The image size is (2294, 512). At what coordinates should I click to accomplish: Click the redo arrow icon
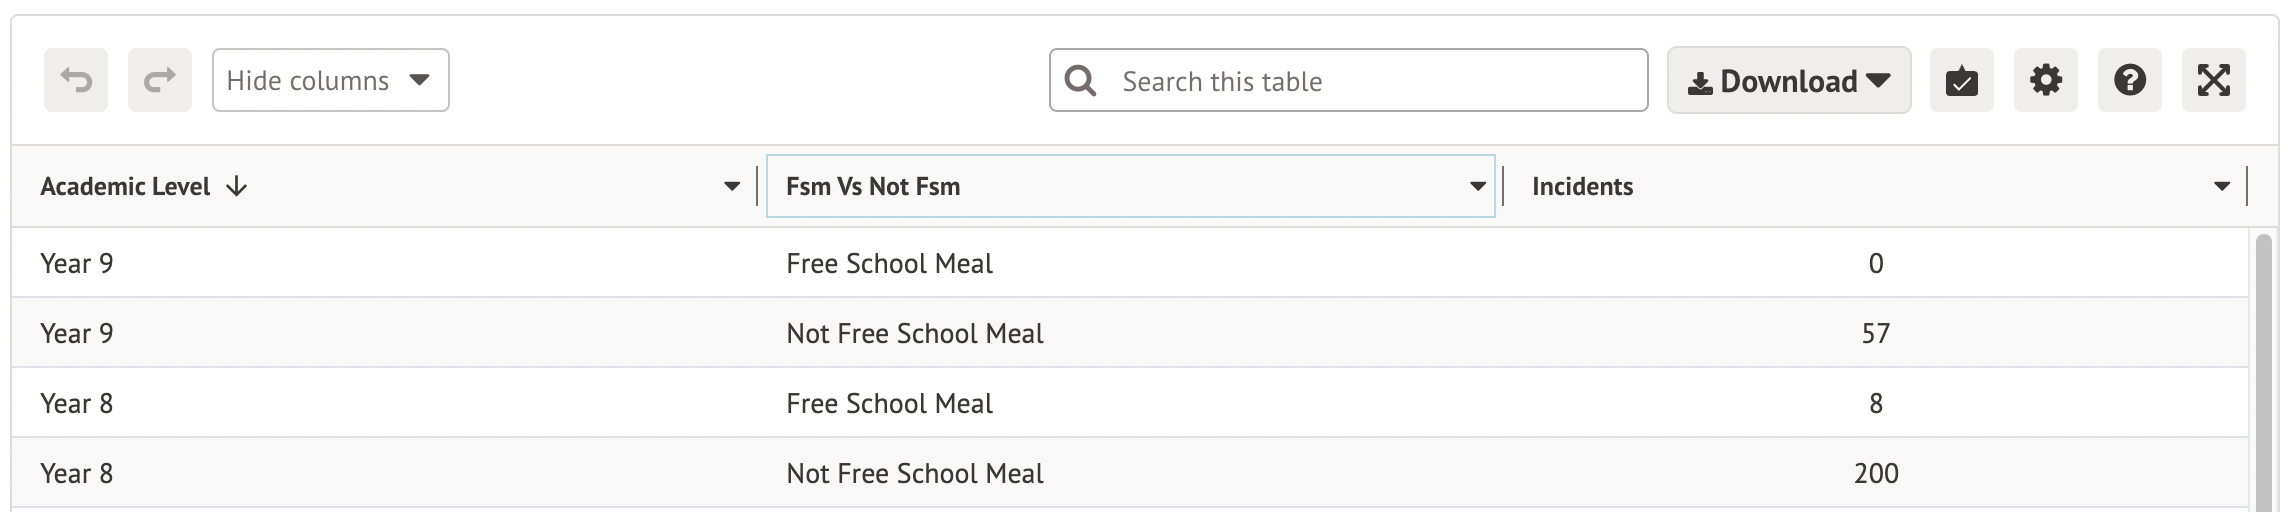tap(160, 80)
